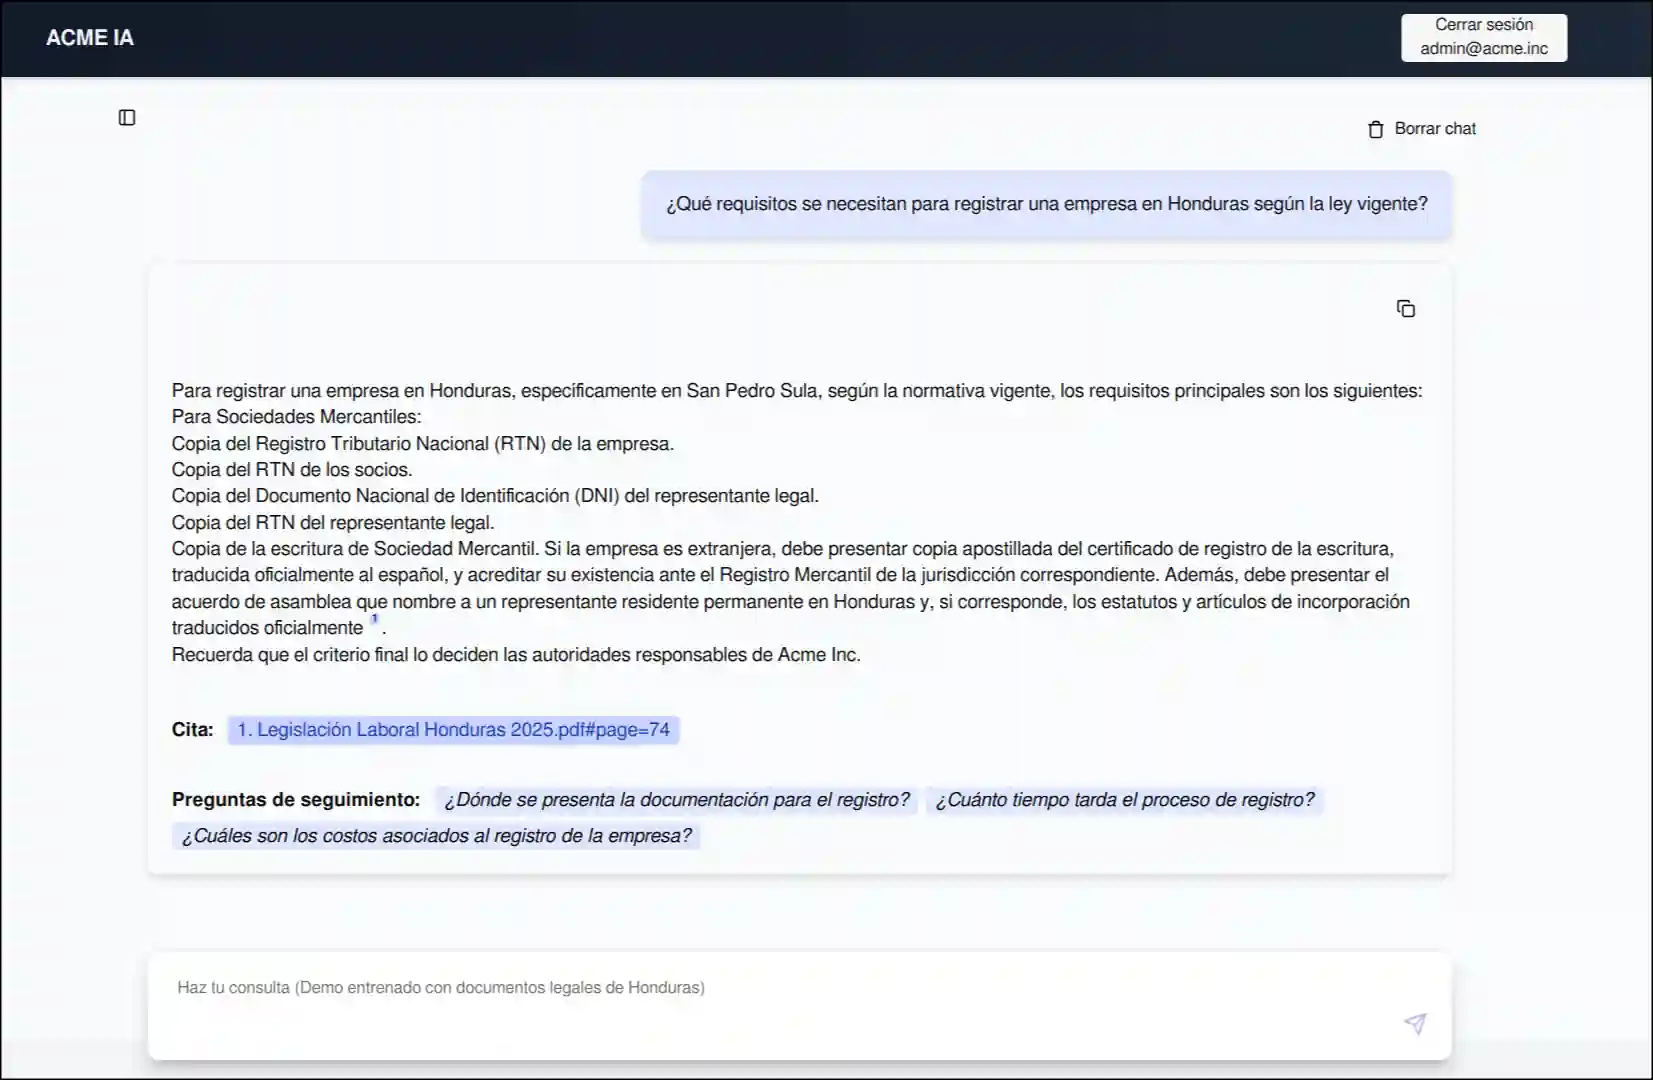Screen dimensions: 1653x1080
Task: Click the "Borrar chat" label
Action: point(1435,129)
